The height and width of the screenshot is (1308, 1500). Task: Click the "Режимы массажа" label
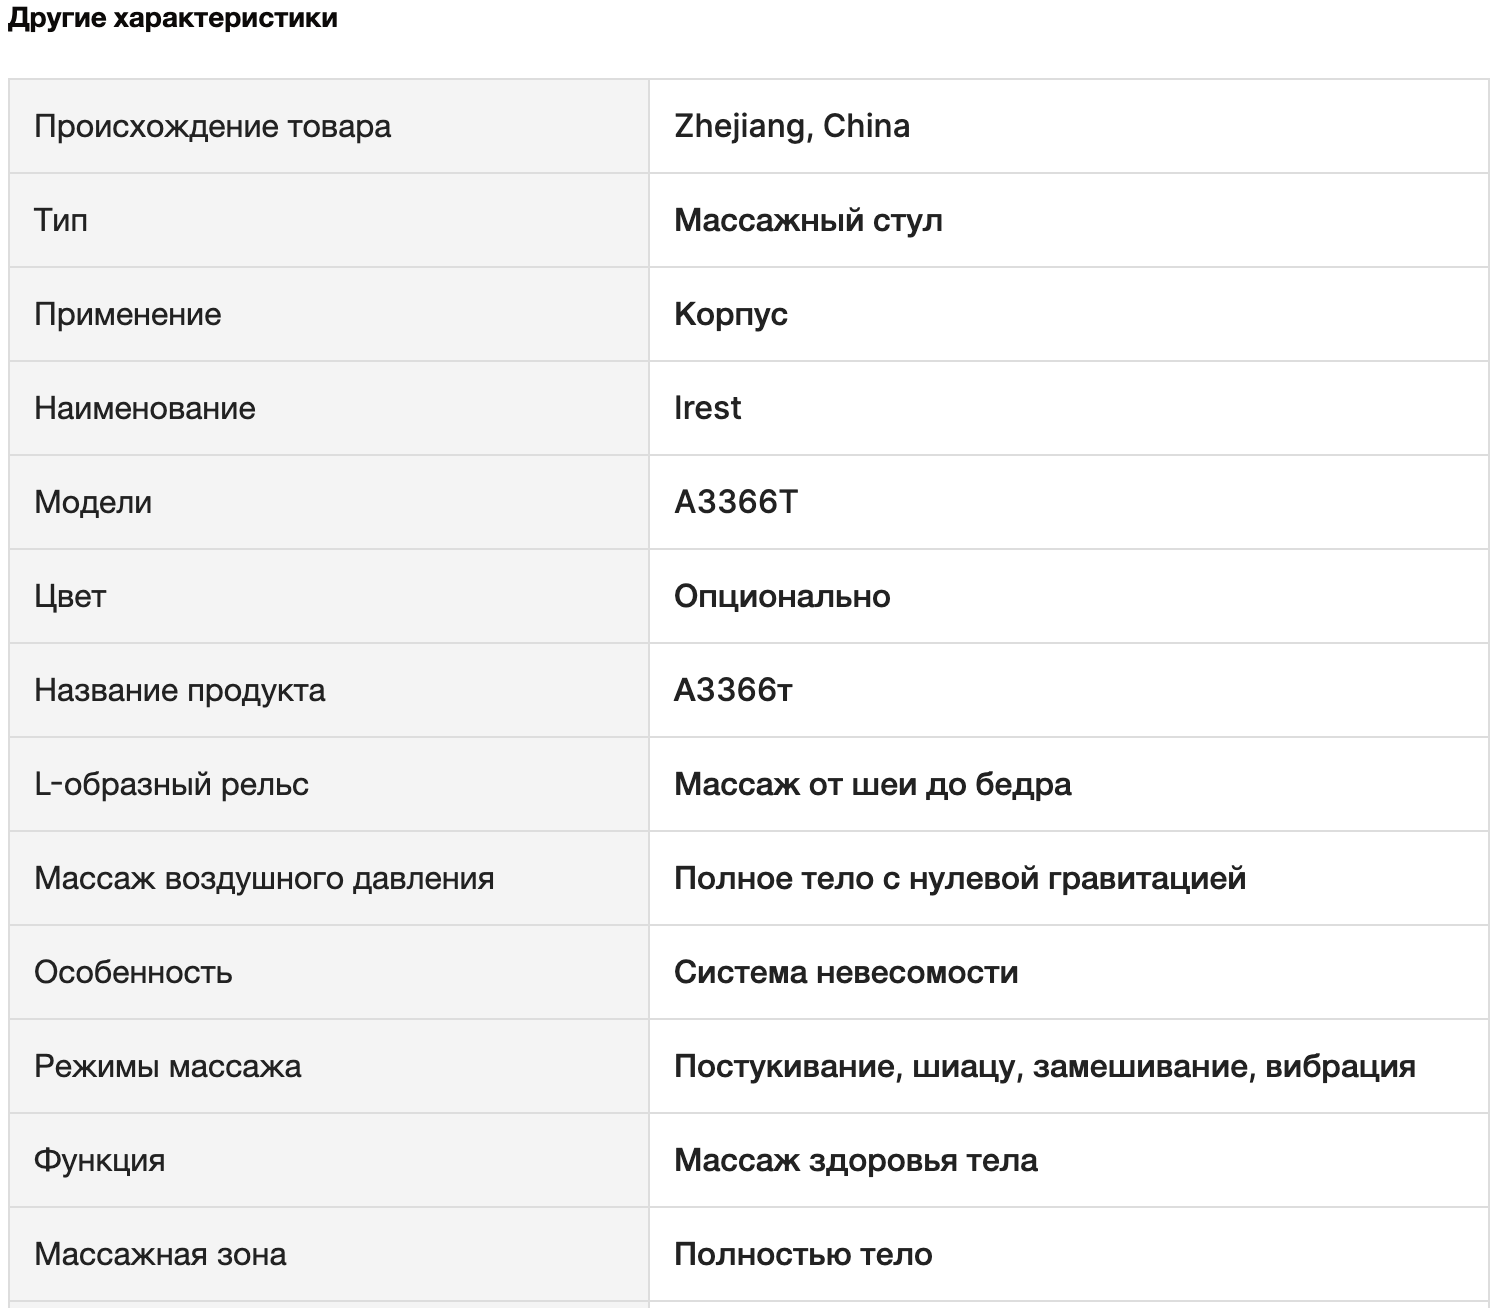167,1066
